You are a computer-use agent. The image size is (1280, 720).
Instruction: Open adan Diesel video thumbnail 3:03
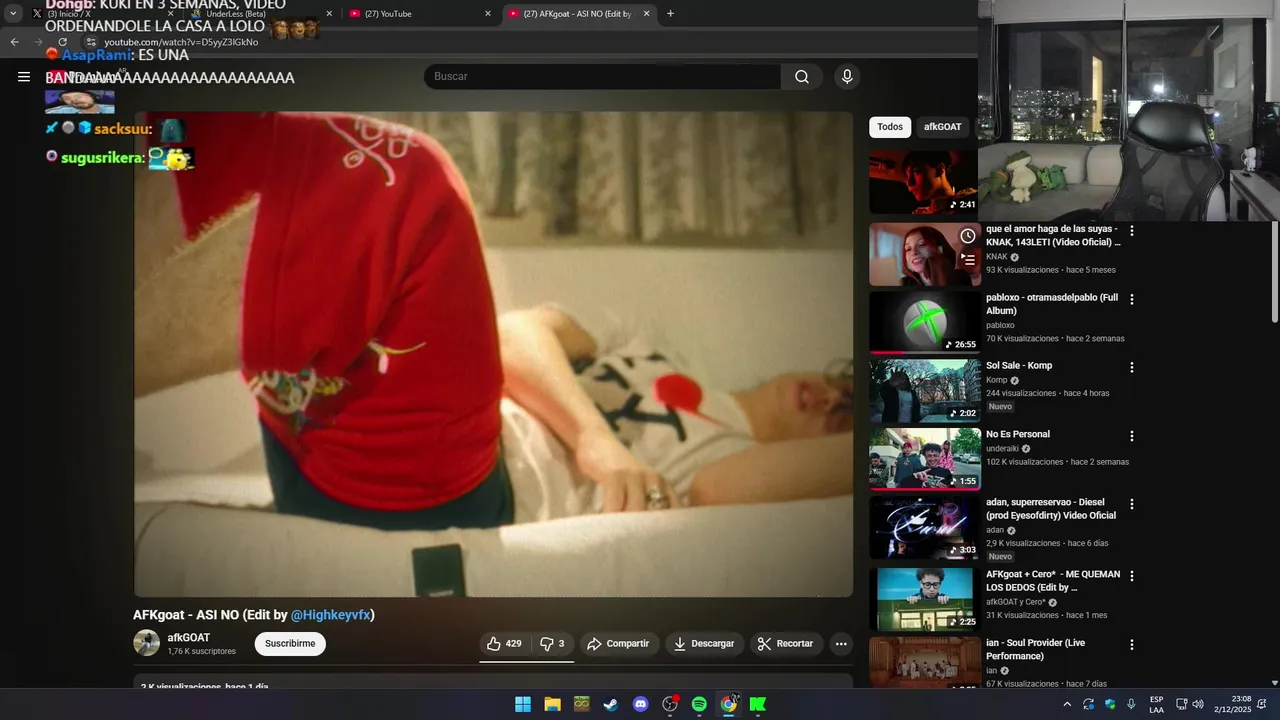[x=924, y=527]
